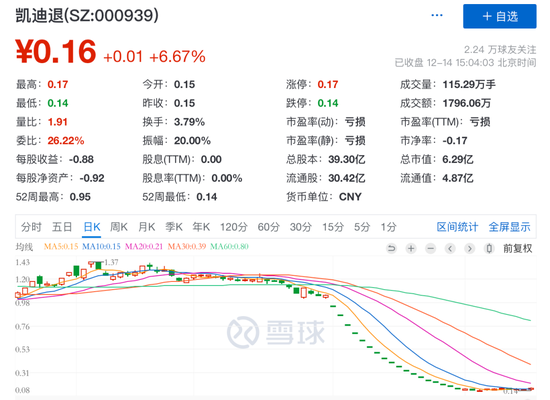The height and width of the screenshot is (400, 550).
Task: Switch to the 五日 chart tab
Action: click(62, 227)
